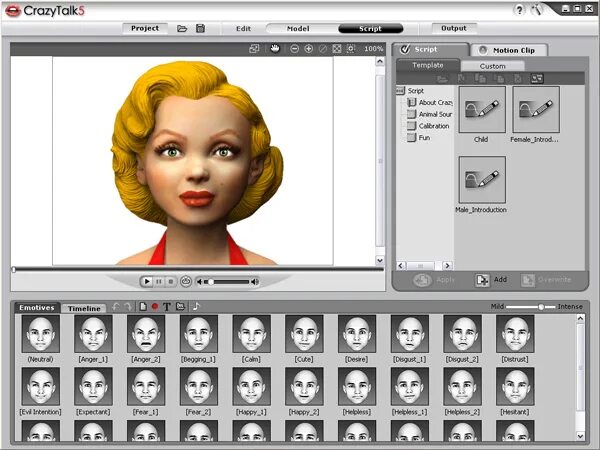Mute audio with the speaker icon
Screen dimensions: 600x450
199,282
